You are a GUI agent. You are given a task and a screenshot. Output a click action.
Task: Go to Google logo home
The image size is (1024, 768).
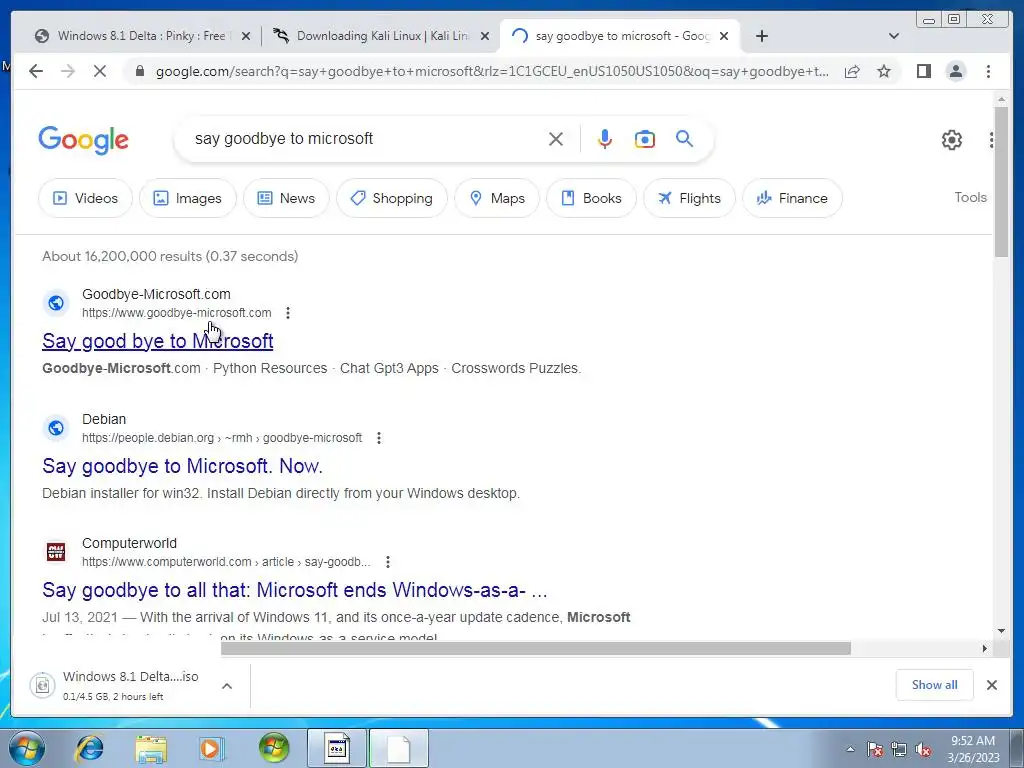click(84, 140)
